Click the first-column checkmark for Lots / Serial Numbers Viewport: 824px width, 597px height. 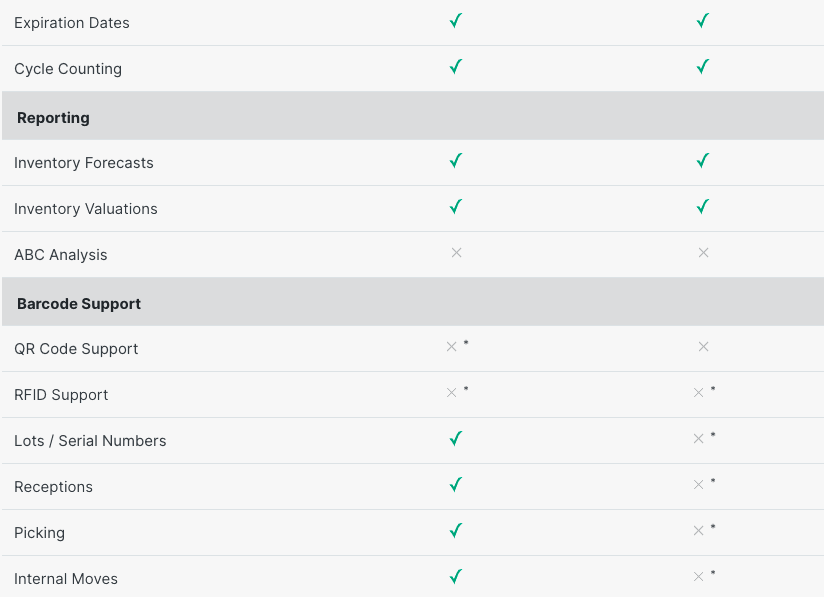click(x=456, y=439)
